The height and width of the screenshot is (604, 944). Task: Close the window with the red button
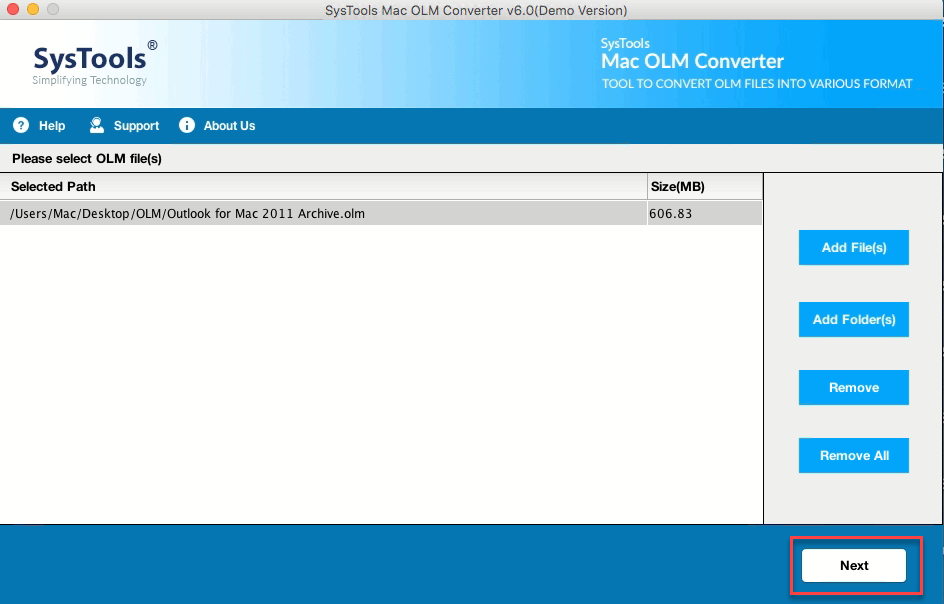(x=13, y=9)
